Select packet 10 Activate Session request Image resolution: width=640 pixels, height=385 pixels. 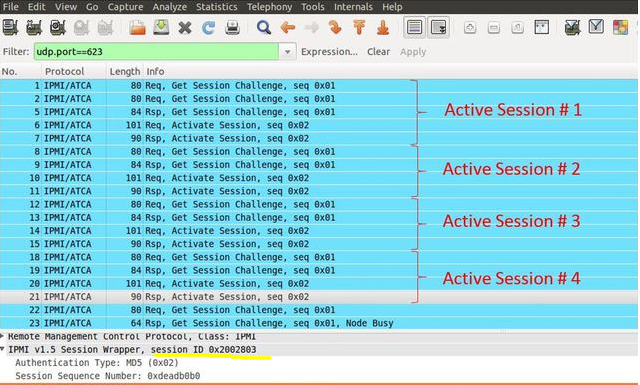(x=319, y=178)
